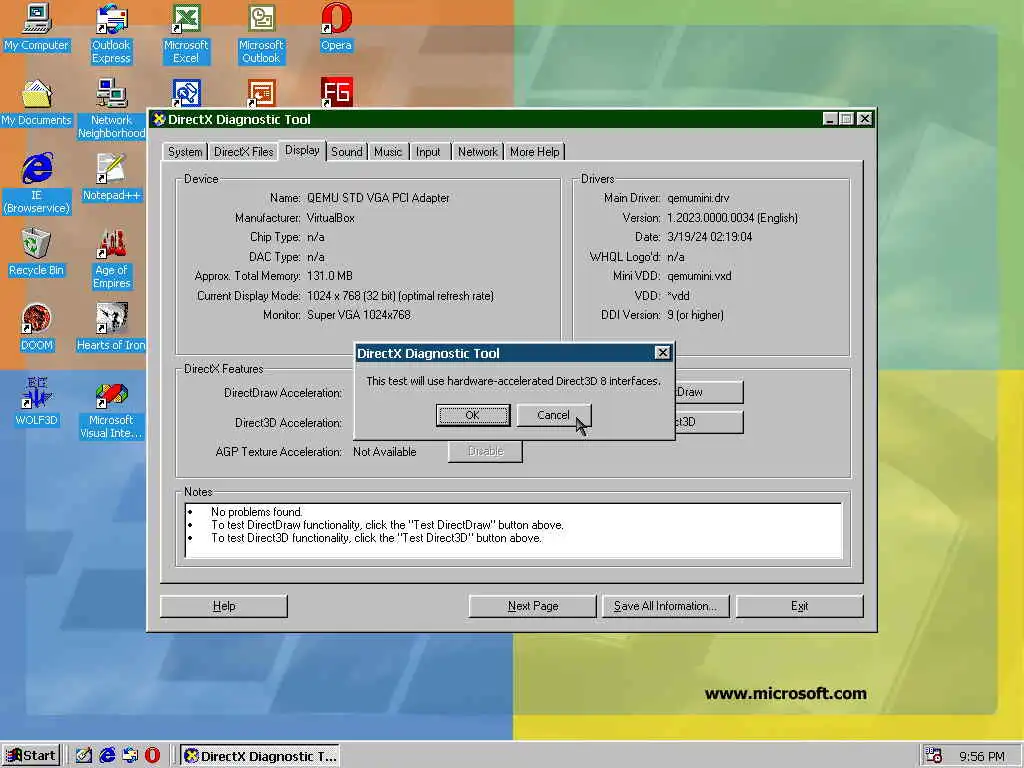Click partially hidden Test Direct3D button

pyautogui.click(x=709, y=422)
